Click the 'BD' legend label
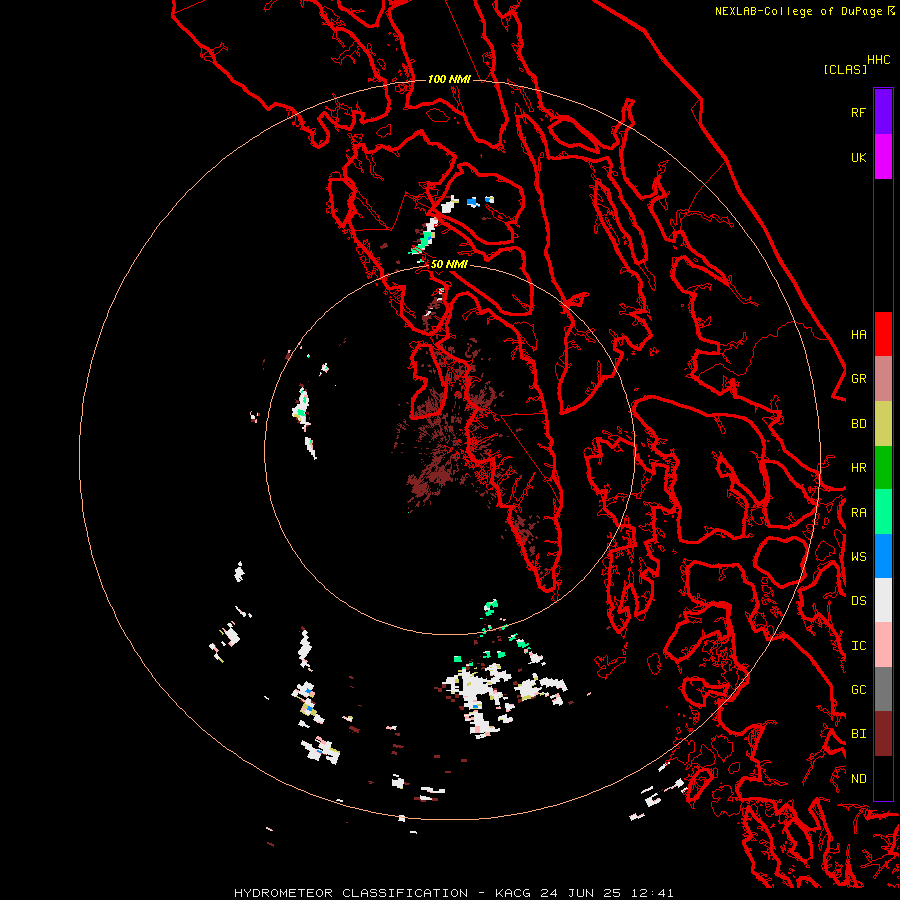This screenshot has width=900, height=900. tap(858, 424)
